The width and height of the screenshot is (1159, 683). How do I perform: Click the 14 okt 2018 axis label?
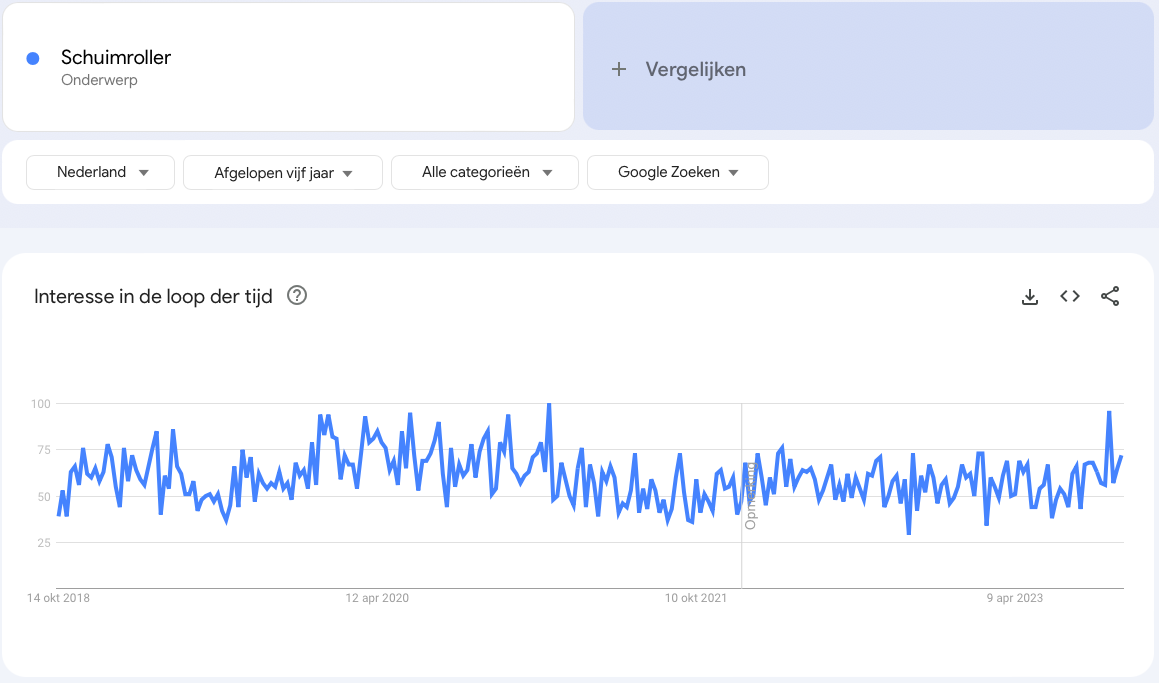(58, 598)
